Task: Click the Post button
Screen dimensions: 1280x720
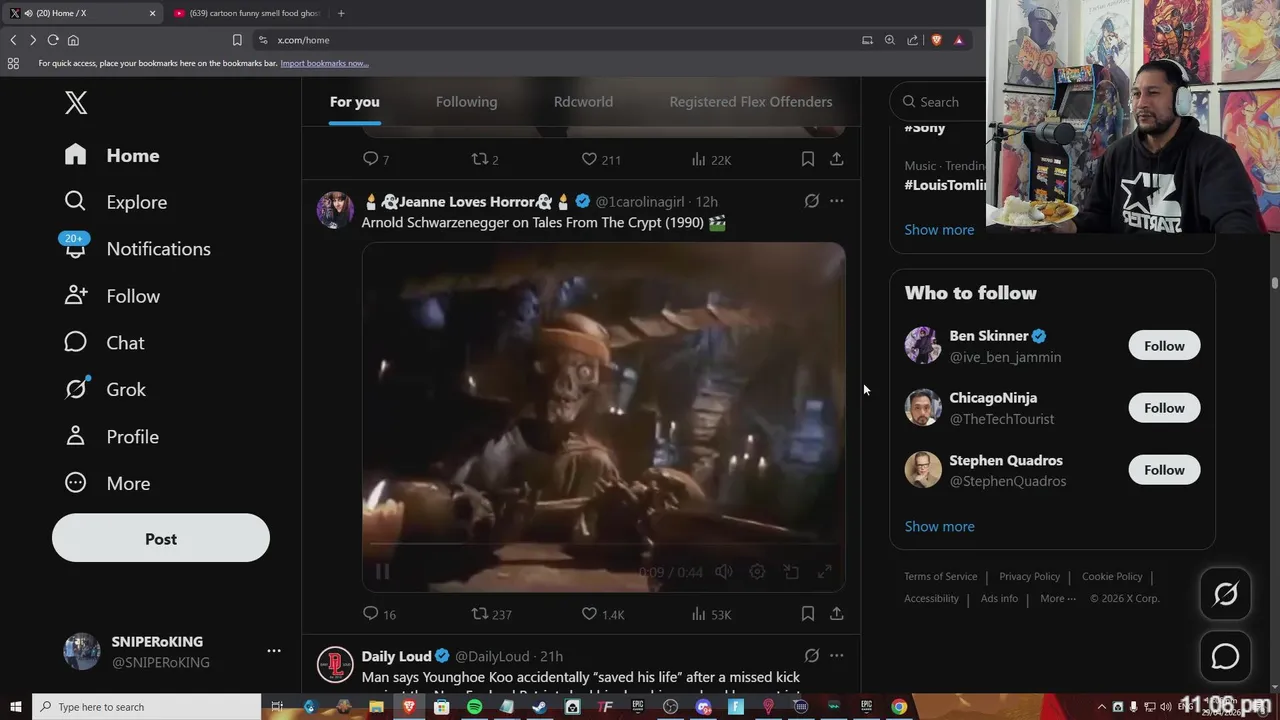Action: click(x=161, y=539)
